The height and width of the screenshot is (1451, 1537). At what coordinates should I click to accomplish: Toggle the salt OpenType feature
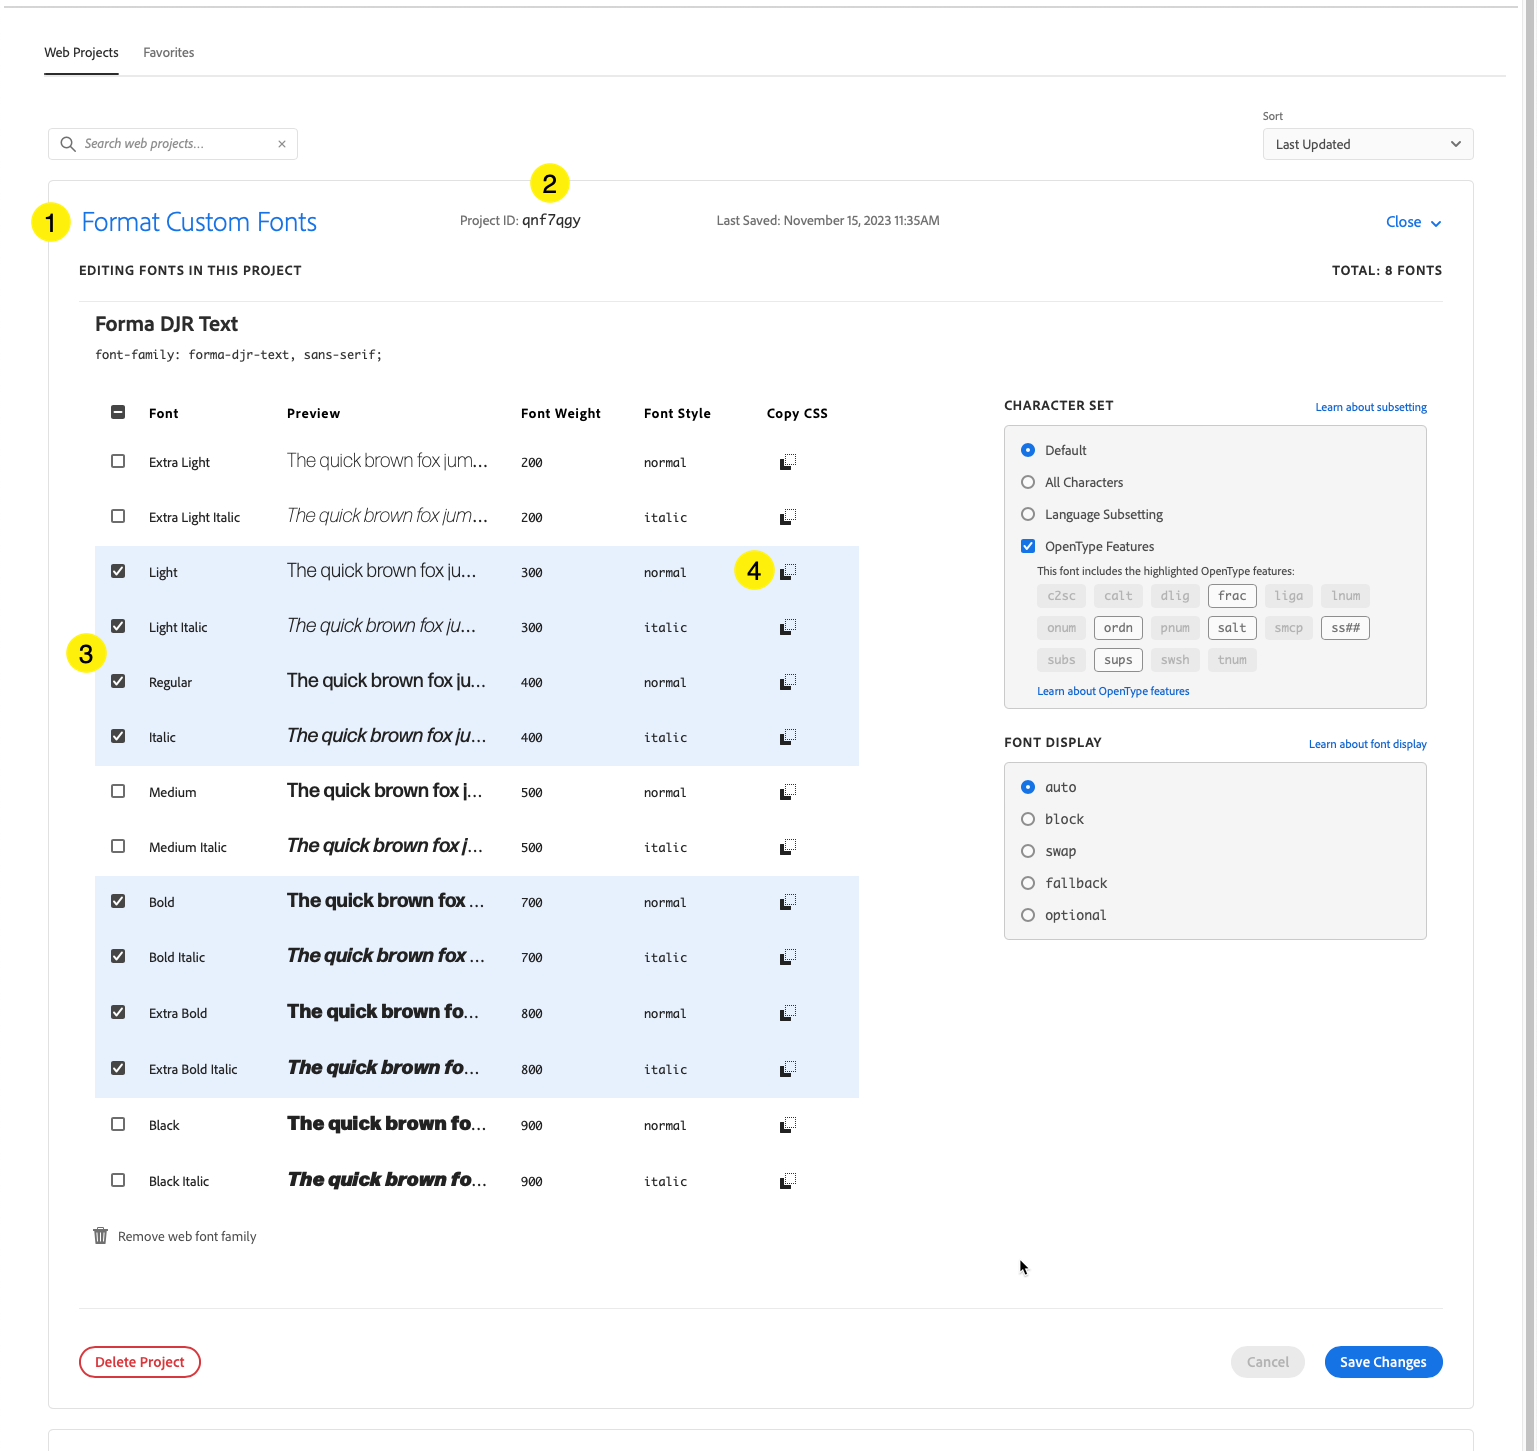point(1232,628)
